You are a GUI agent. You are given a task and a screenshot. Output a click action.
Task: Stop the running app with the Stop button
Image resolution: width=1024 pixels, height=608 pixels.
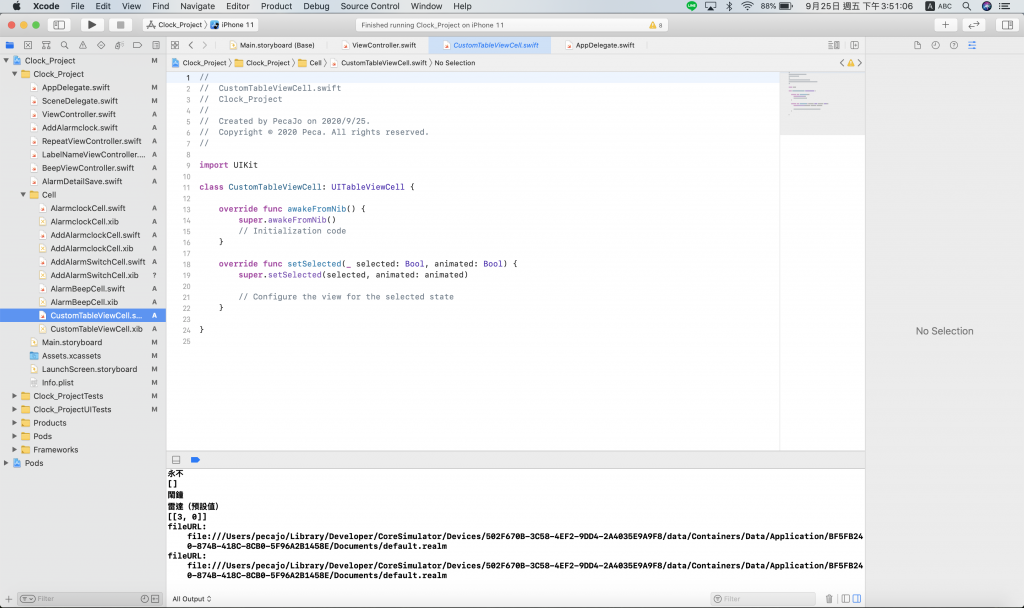pos(120,25)
